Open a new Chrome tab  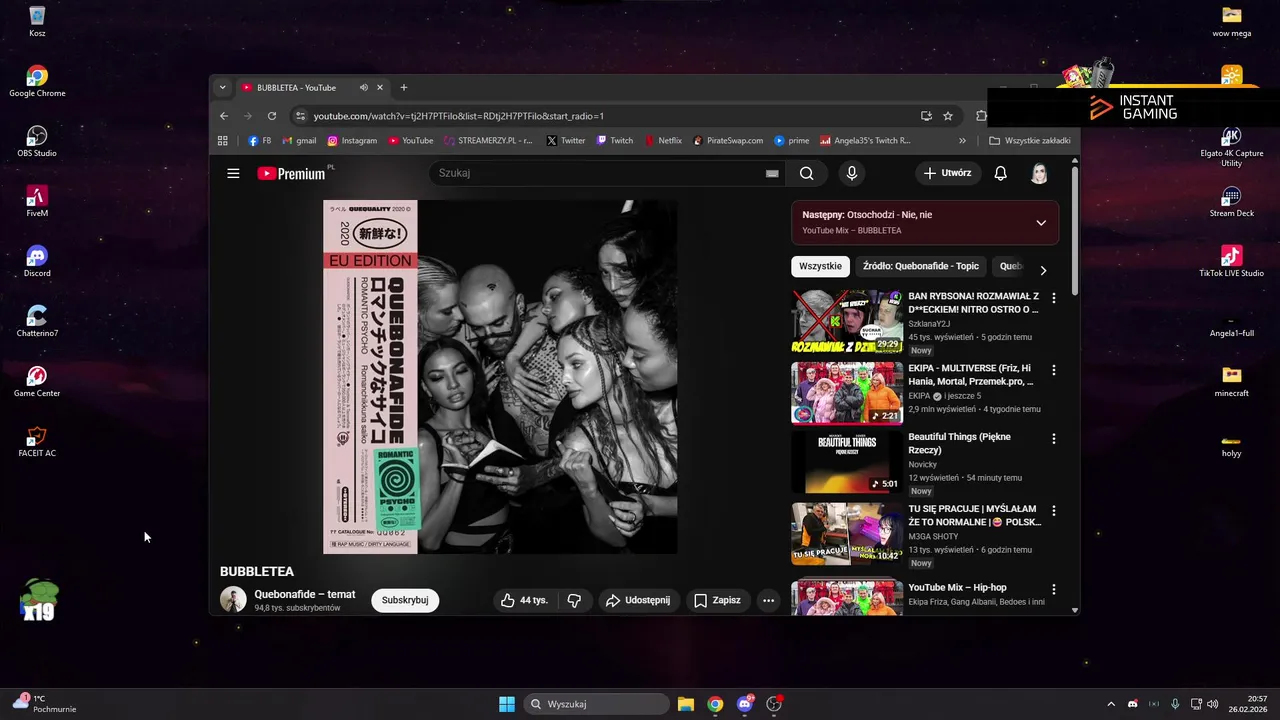pyautogui.click(x=404, y=88)
